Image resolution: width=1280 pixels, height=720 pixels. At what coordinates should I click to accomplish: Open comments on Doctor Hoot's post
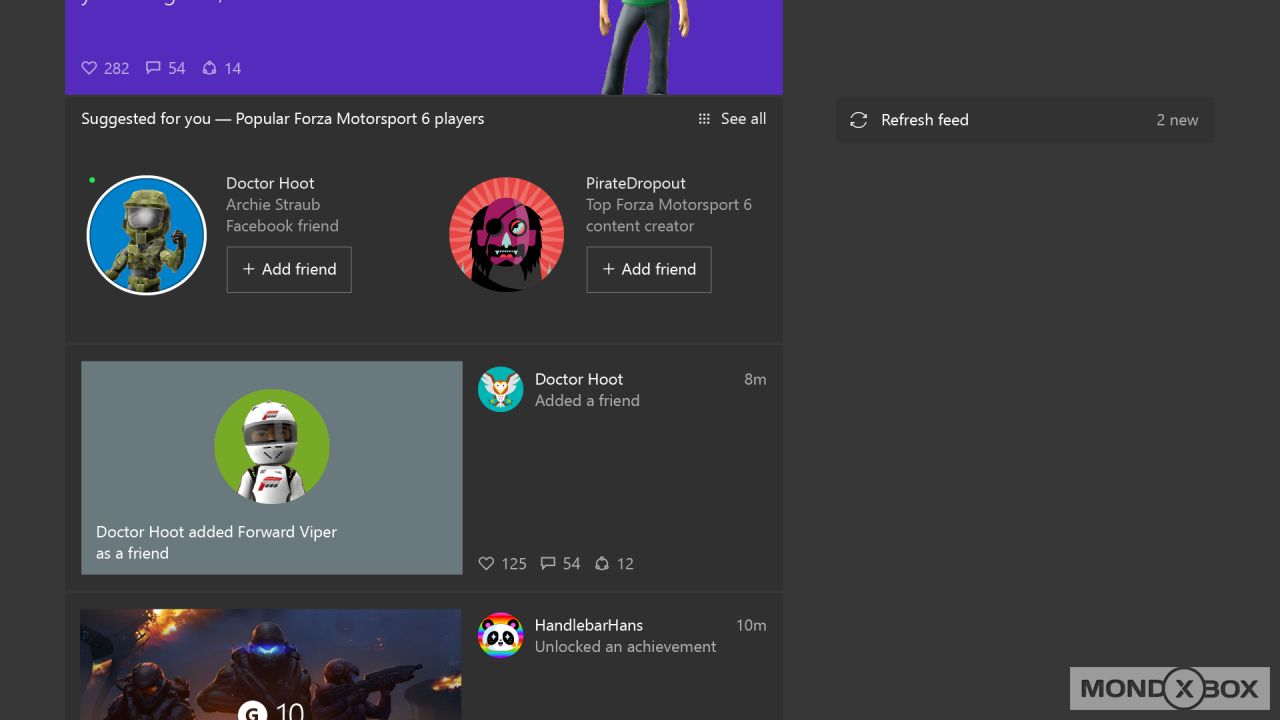coord(546,563)
